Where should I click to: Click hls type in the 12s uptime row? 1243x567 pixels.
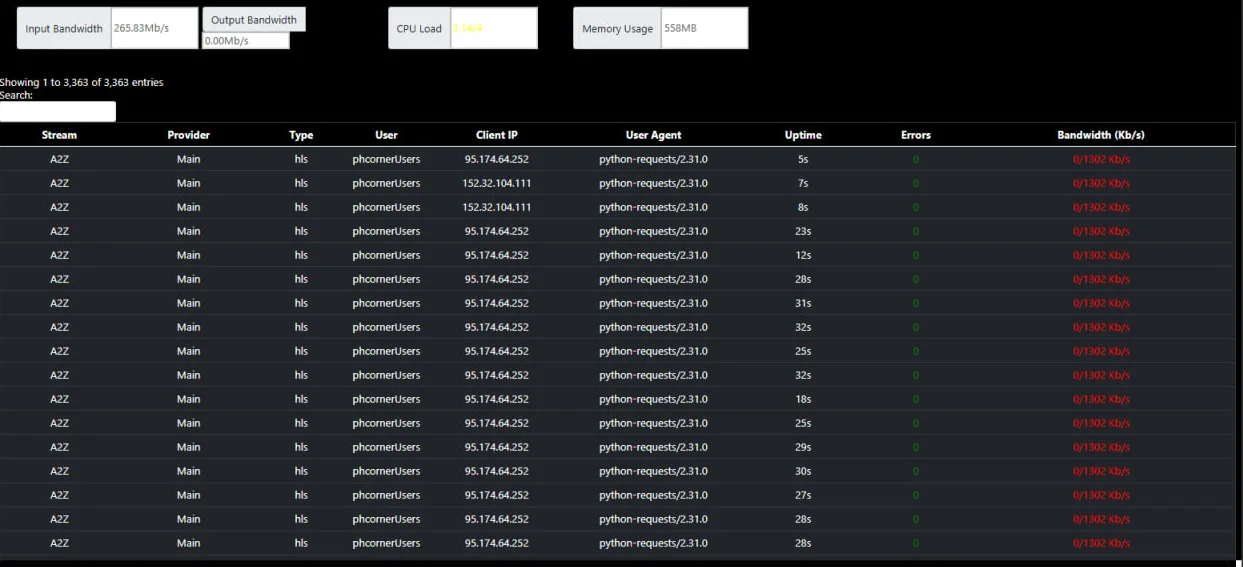[301, 255]
